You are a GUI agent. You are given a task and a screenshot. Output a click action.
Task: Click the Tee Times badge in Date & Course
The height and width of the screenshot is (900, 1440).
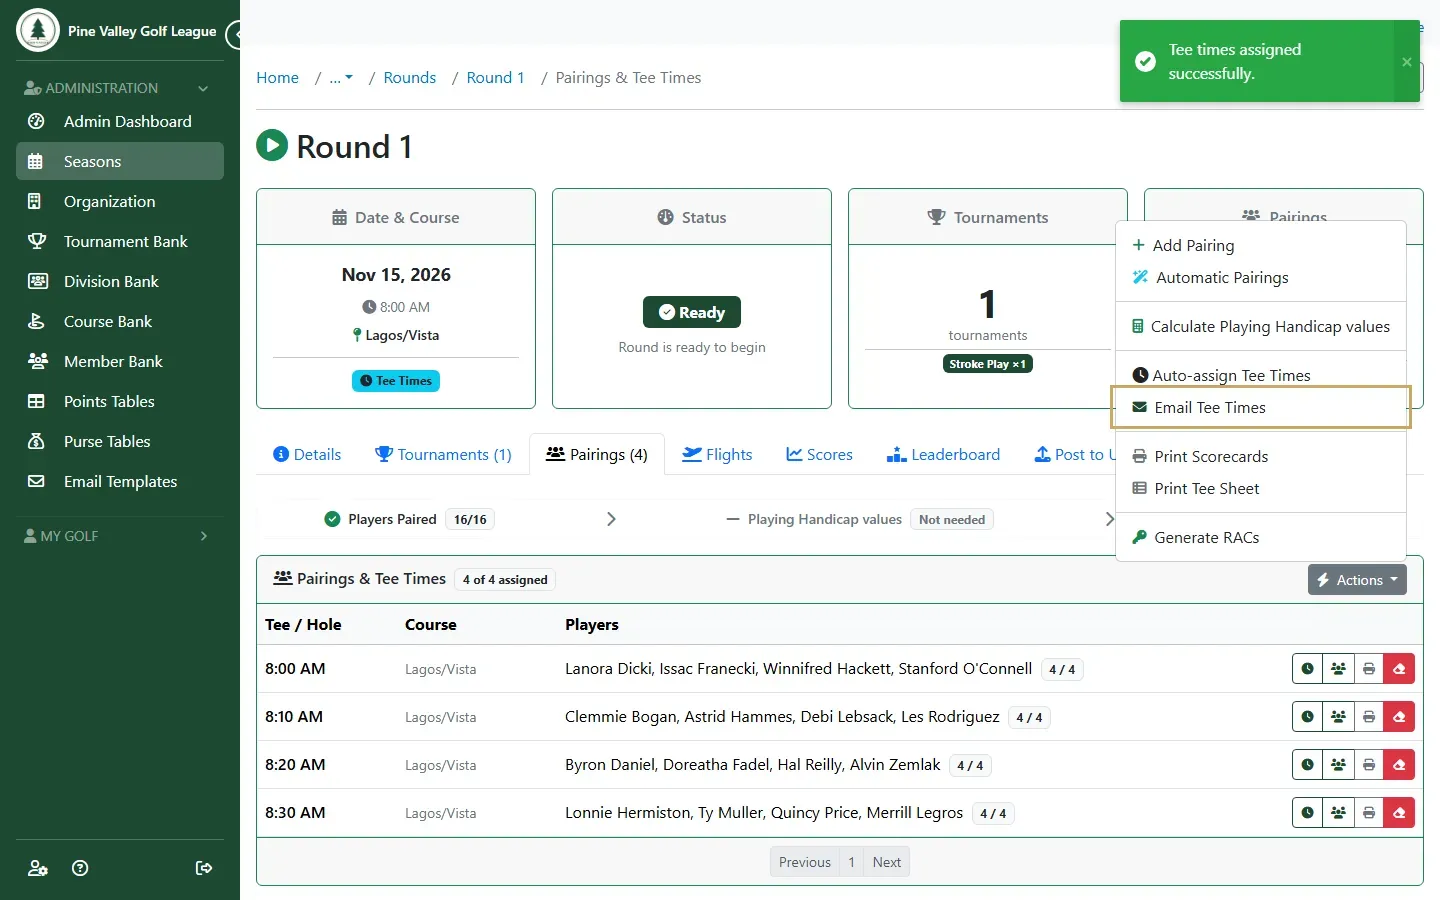(396, 381)
